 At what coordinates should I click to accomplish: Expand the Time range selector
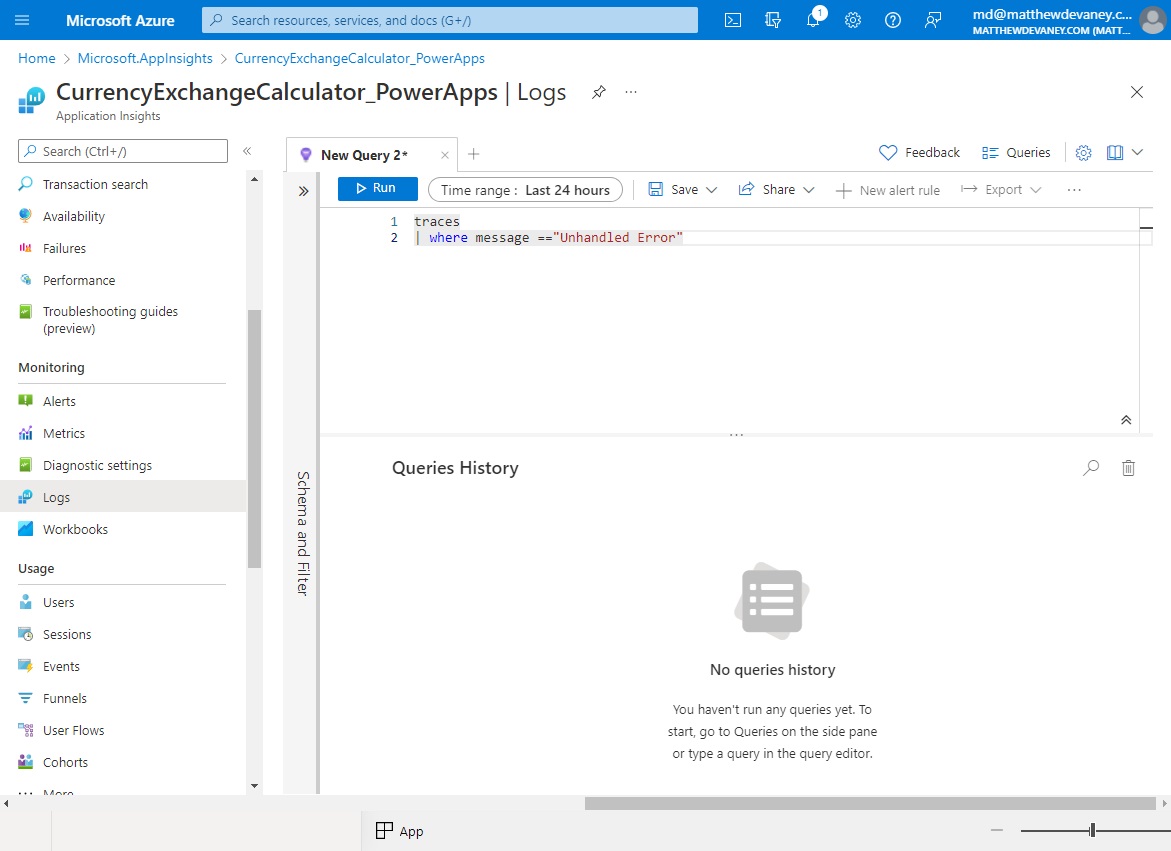(x=525, y=189)
